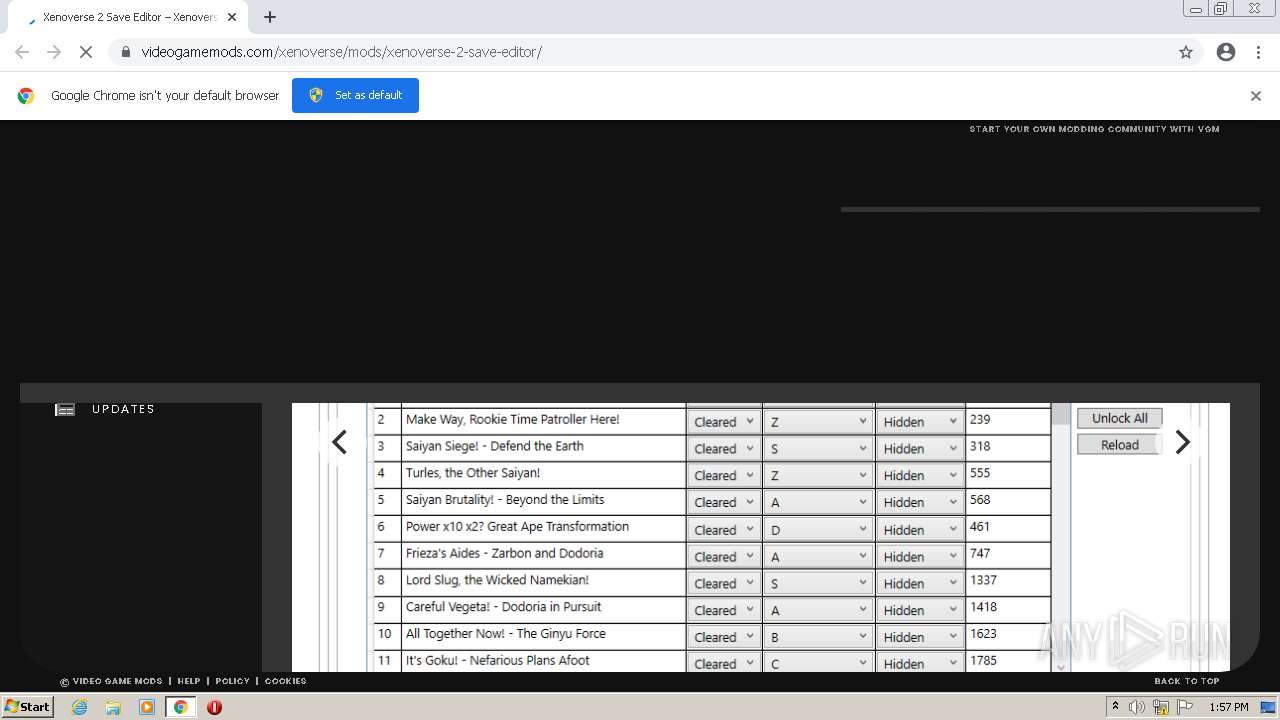Close the Xenoverse 2 Save Editor tab

[232, 17]
